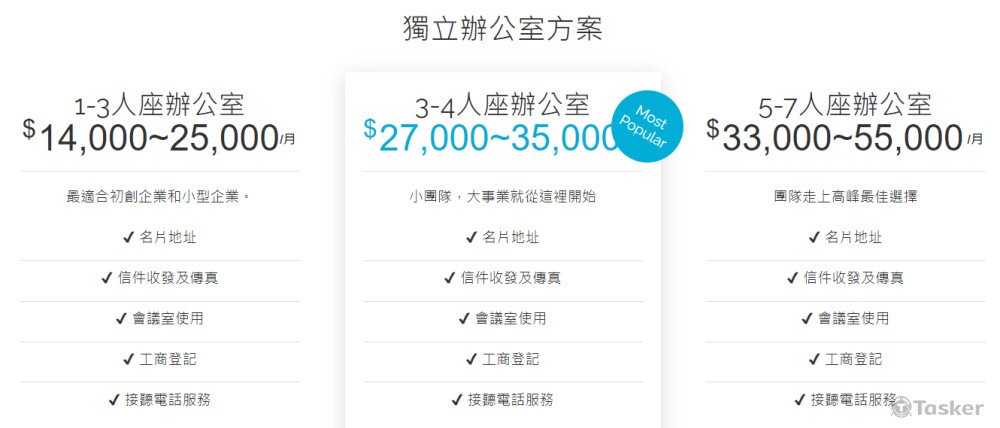Viewport: 1000px width, 428px height.
Task: Select the 1-3人座辦公室 plan title
Action: [159, 106]
